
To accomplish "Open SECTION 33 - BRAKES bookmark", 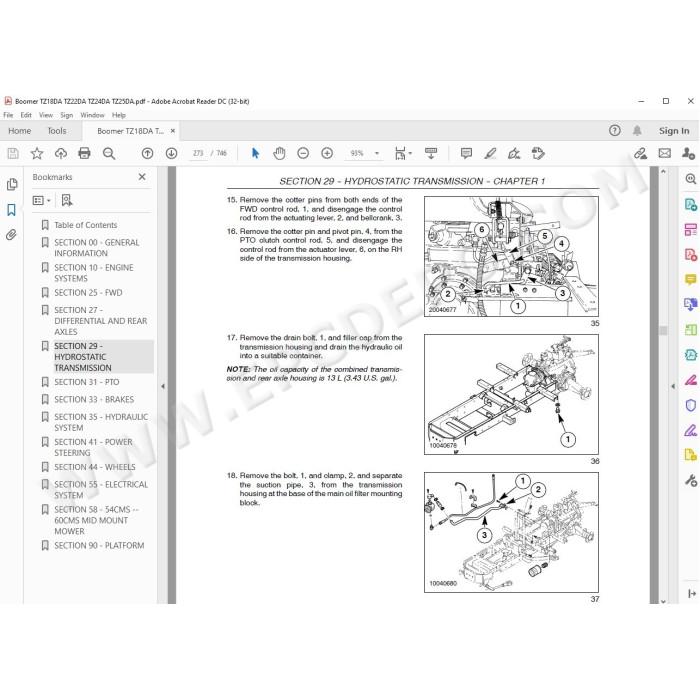I will [94, 400].
